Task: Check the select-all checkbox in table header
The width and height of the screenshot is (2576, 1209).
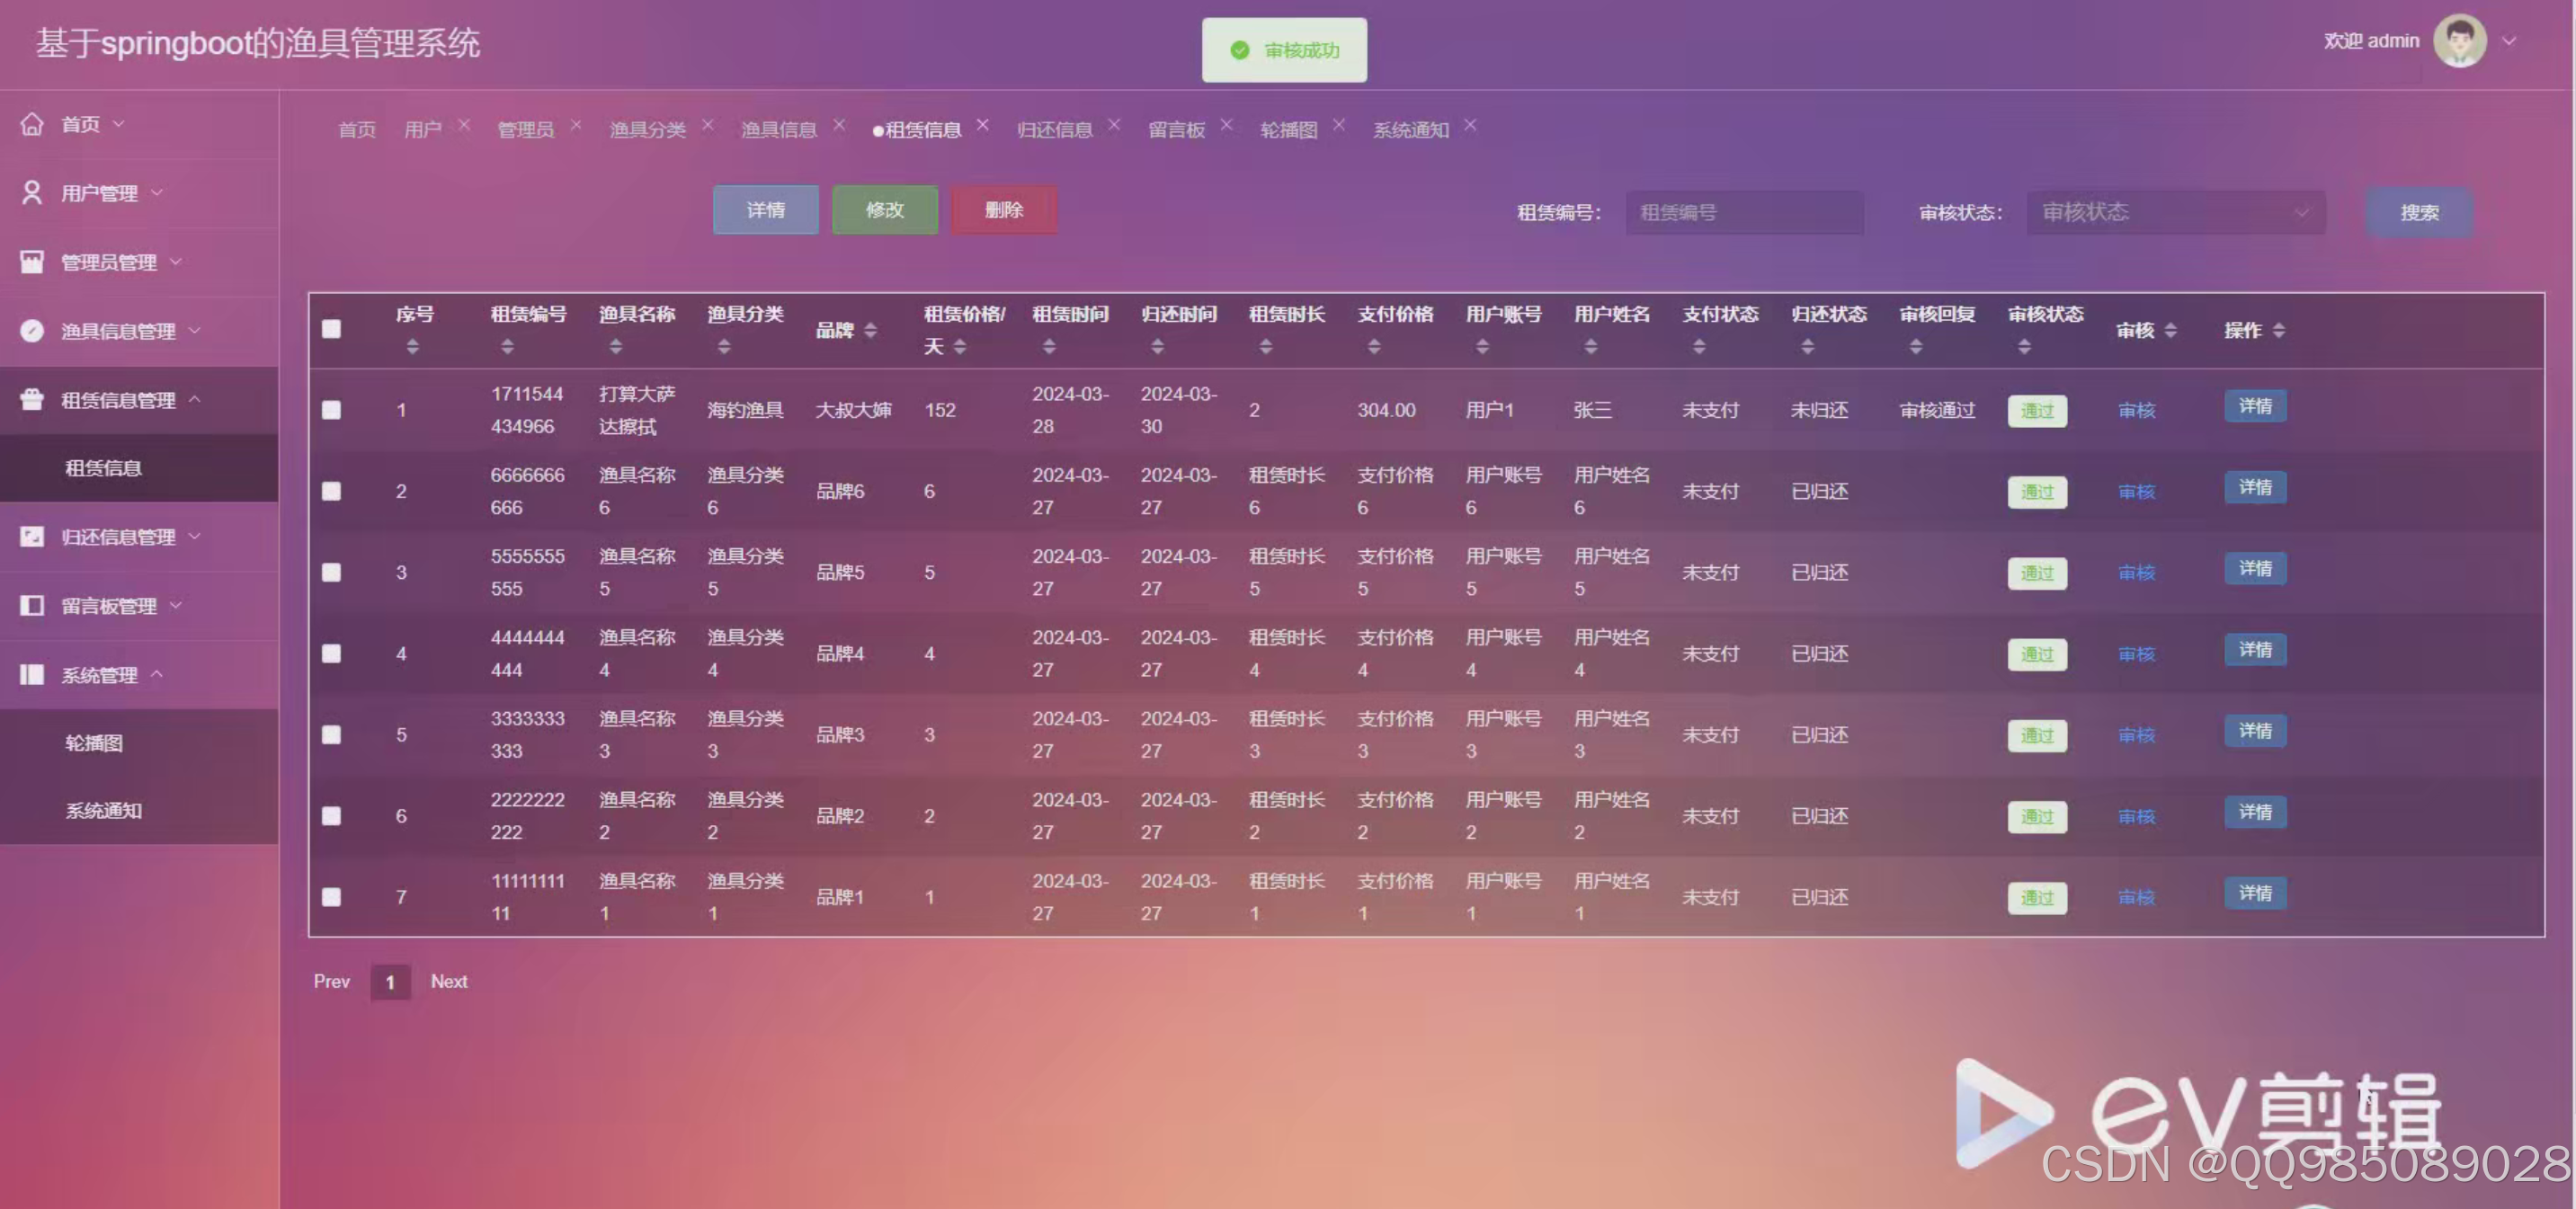Action: [331, 329]
